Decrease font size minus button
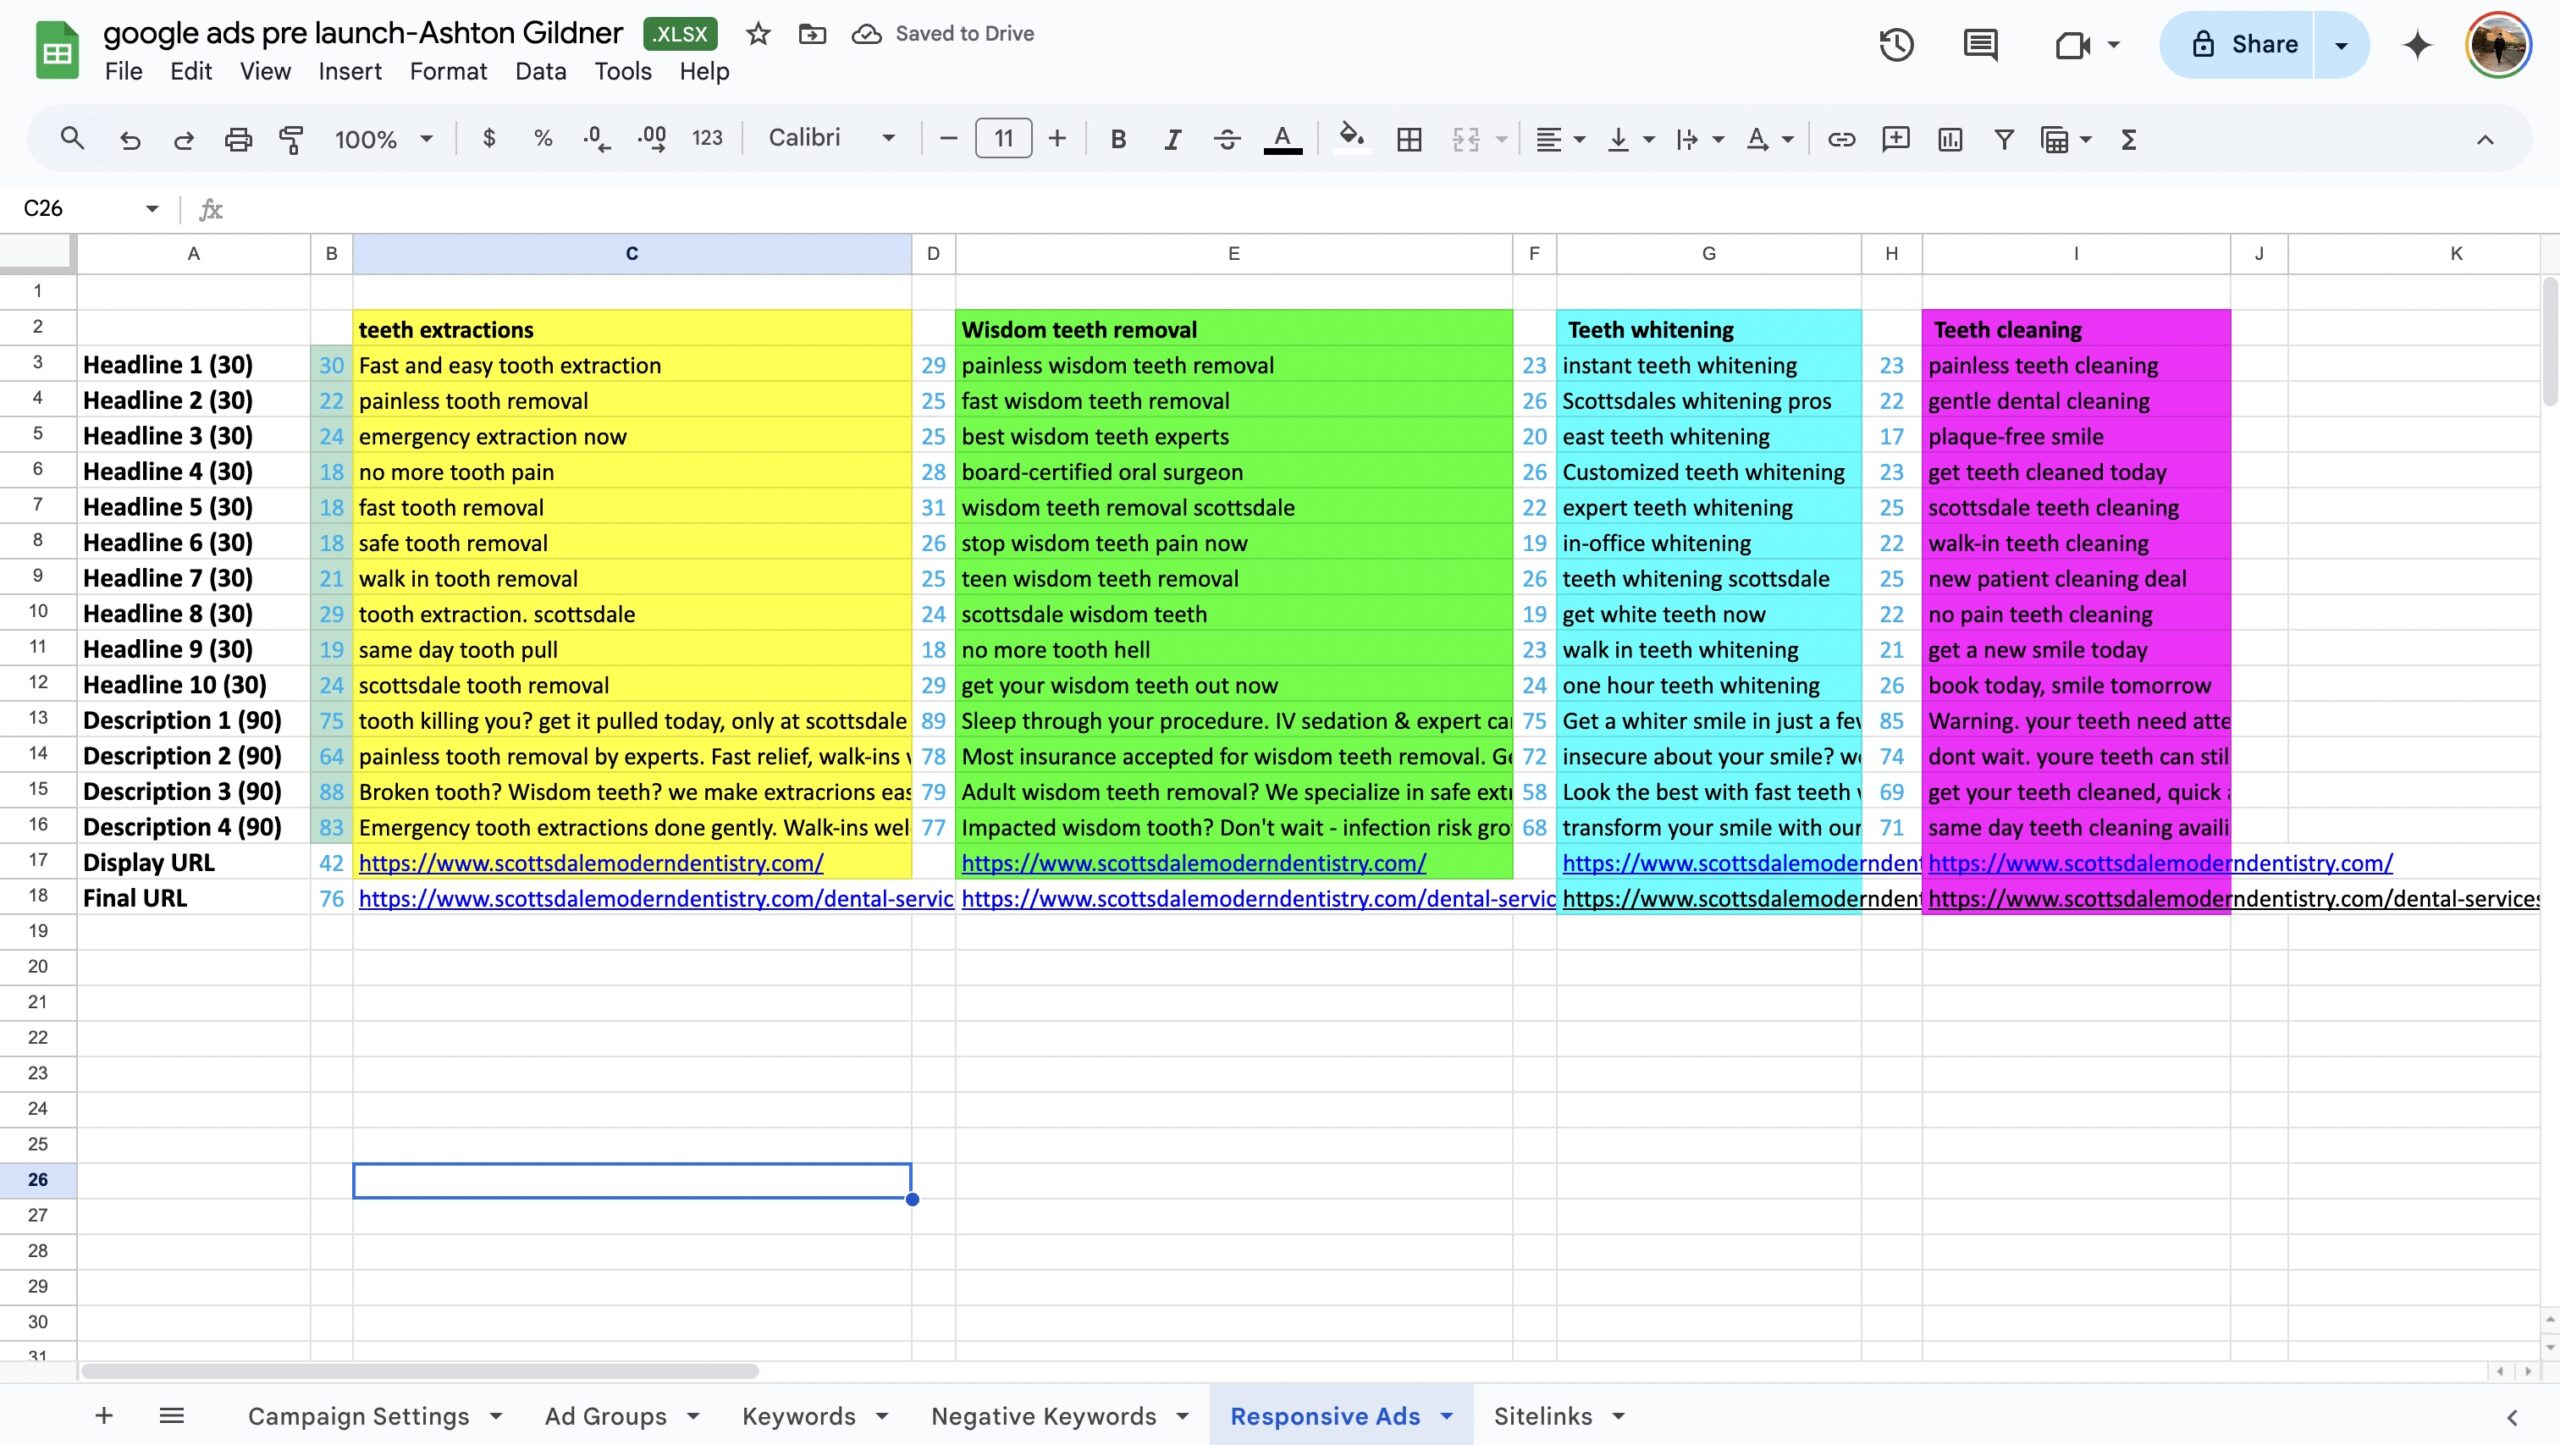2560x1445 pixels. click(949, 139)
